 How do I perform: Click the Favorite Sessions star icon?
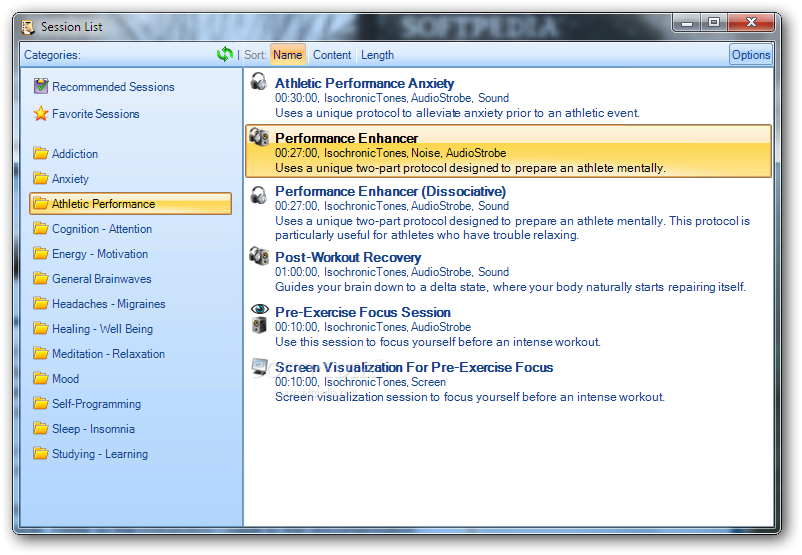[x=41, y=113]
